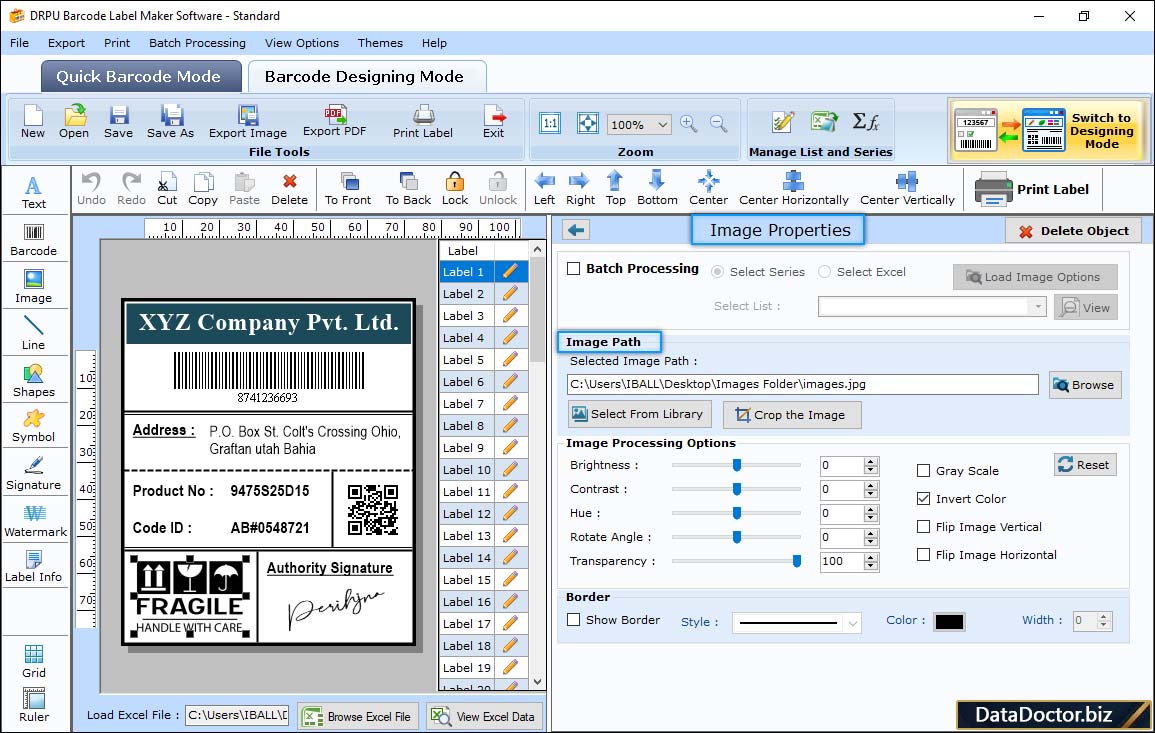Add a Signature object

point(34,474)
